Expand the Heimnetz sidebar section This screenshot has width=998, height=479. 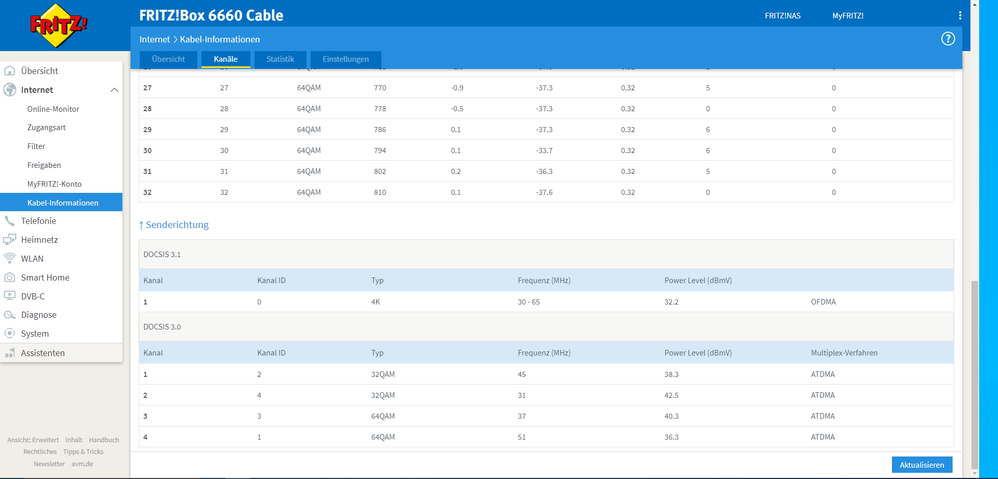tap(39, 240)
